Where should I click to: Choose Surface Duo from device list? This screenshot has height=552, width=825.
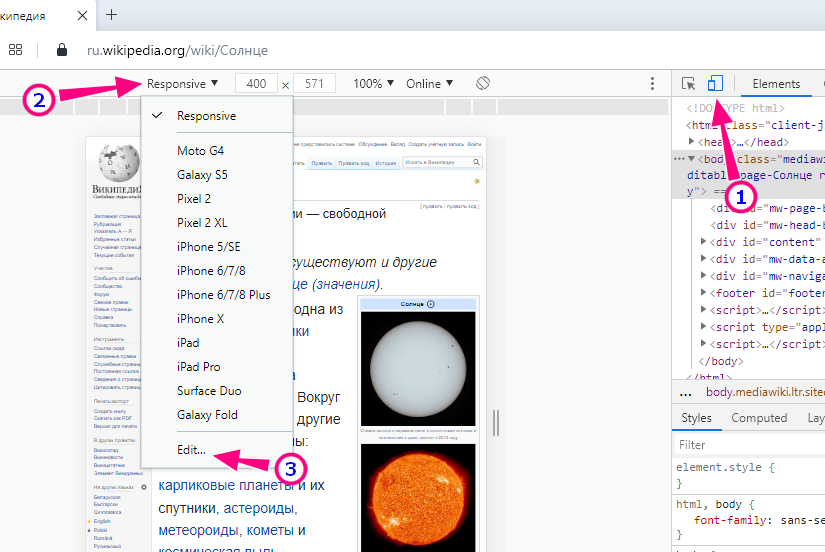tap(217, 391)
